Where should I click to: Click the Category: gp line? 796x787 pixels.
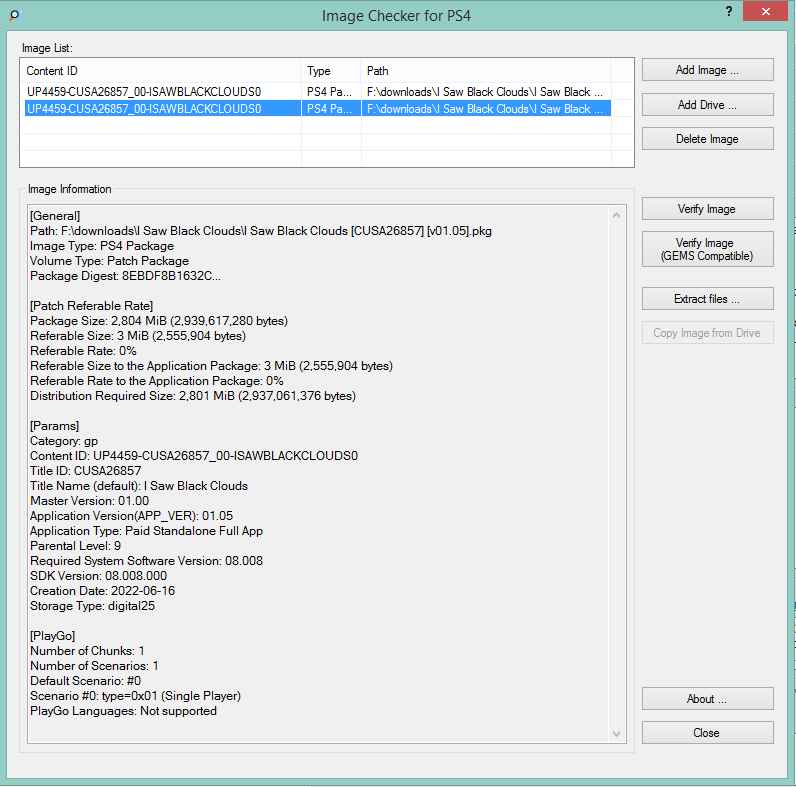click(x=64, y=441)
